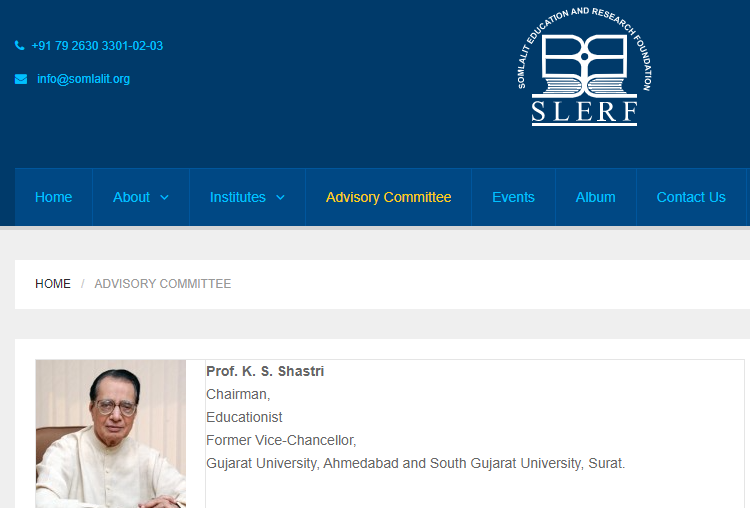Image resolution: width=750 pixels, height=508 pixels.
Task: Open the Home menu item
Action: pyautogui.click(x=54, y=197)
